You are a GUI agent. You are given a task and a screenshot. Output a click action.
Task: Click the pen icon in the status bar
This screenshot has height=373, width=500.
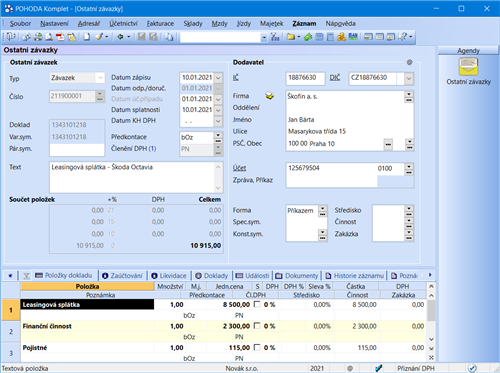379,368
